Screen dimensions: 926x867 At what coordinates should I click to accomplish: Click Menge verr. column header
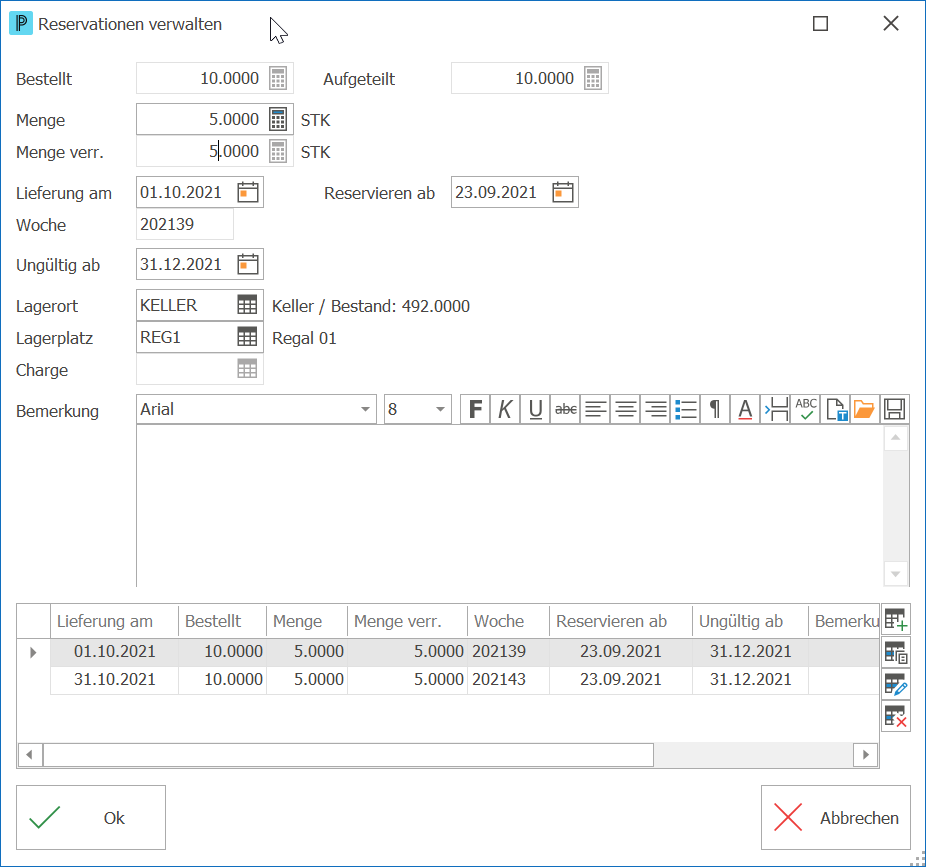[407, 621]
